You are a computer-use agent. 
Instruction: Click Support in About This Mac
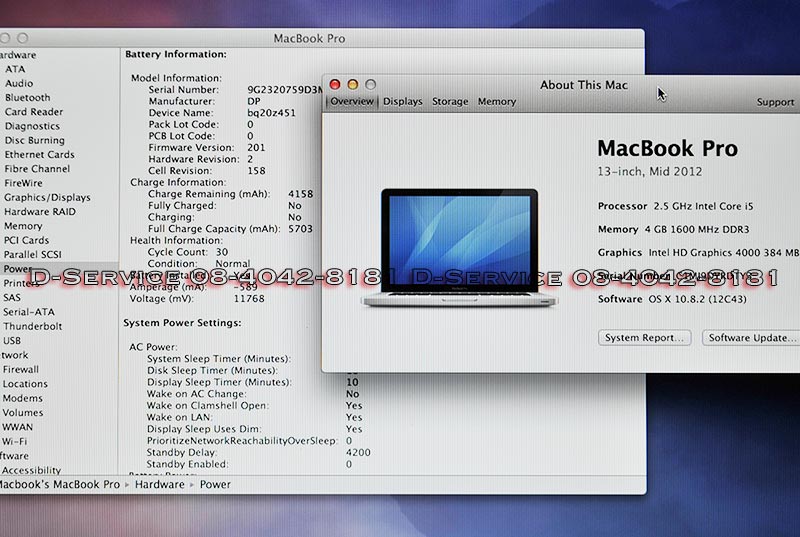[x=775, y=102]
